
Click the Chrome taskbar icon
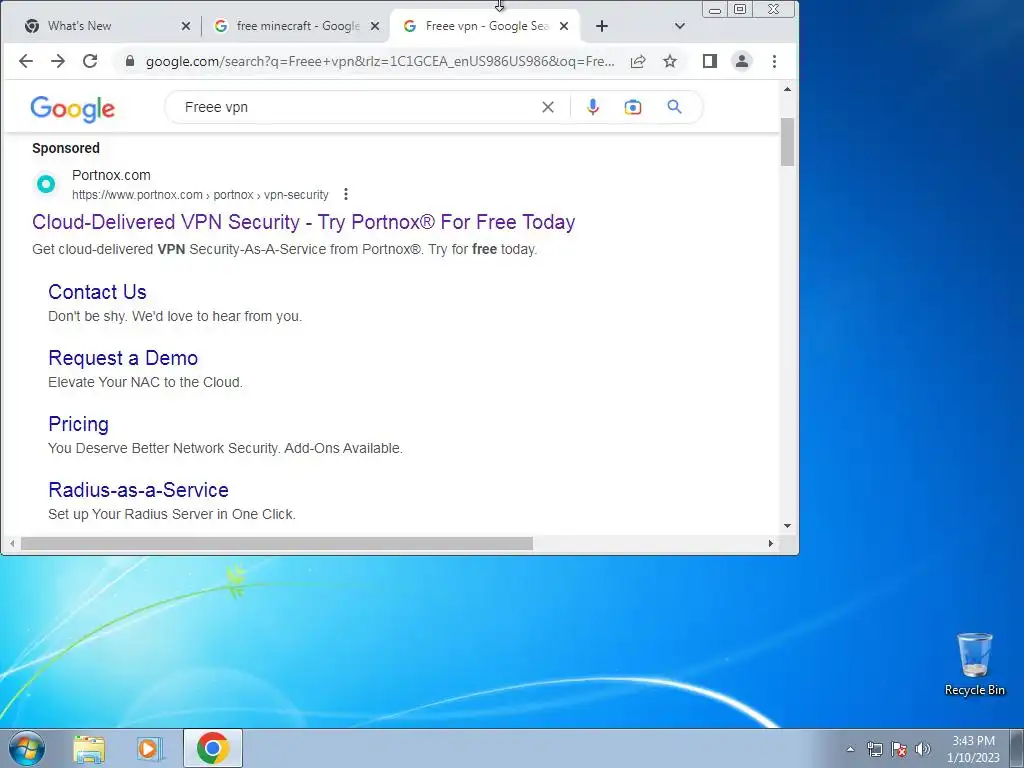213,748
